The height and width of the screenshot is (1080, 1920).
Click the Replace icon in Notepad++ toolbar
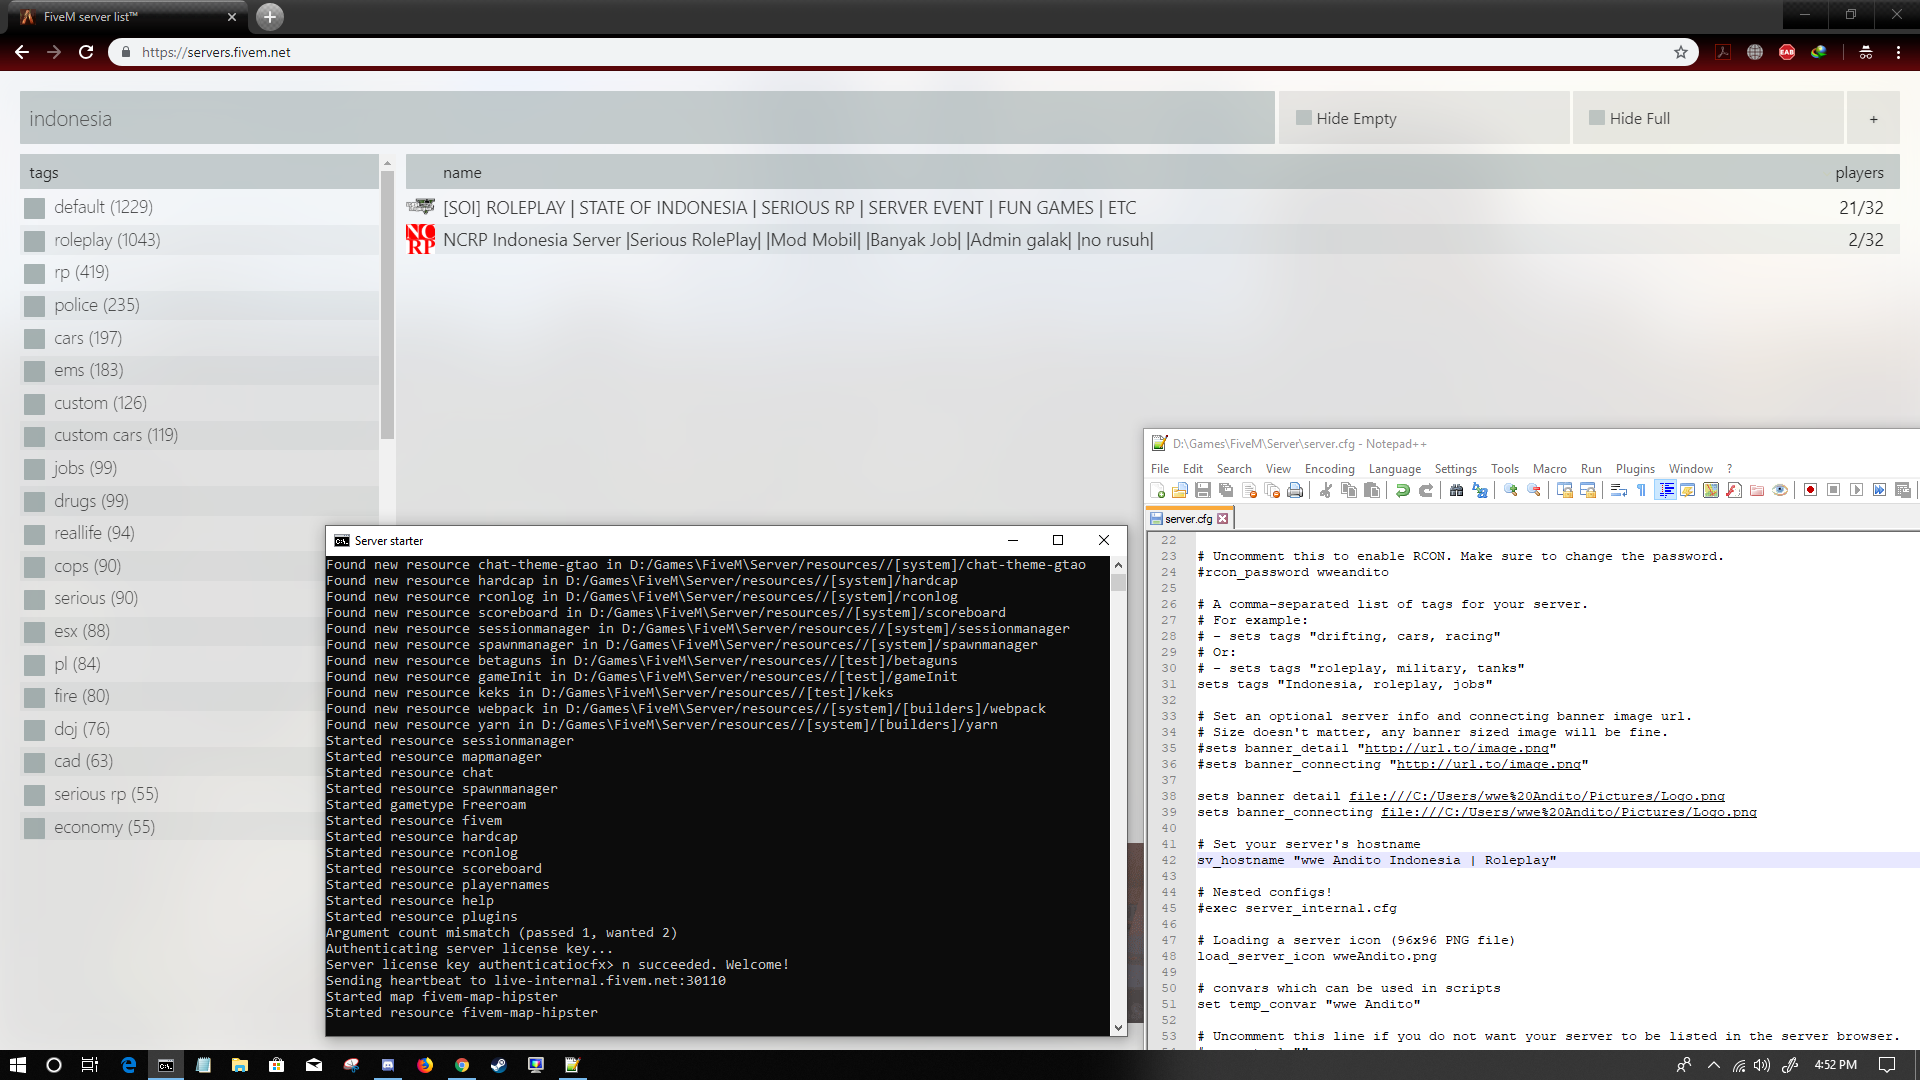coord(1480,490)
